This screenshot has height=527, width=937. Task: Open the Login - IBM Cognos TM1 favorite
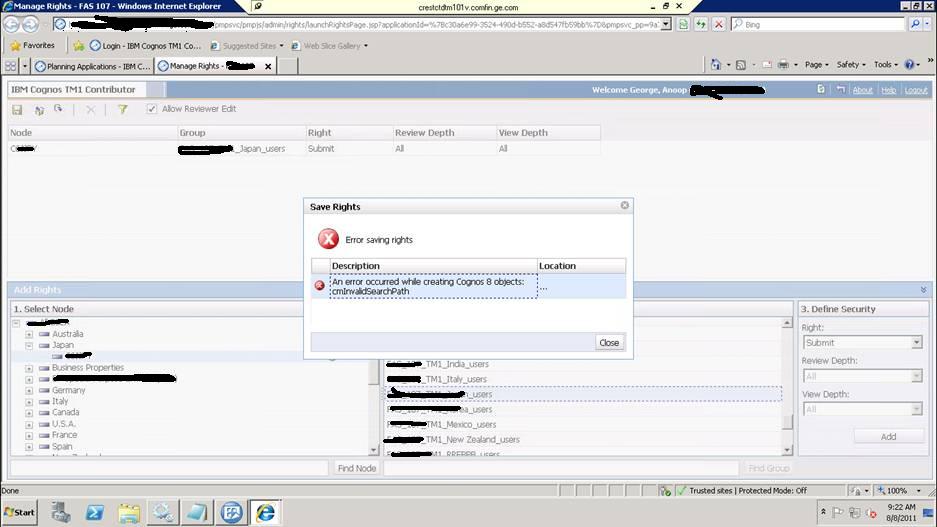[145, 45]
